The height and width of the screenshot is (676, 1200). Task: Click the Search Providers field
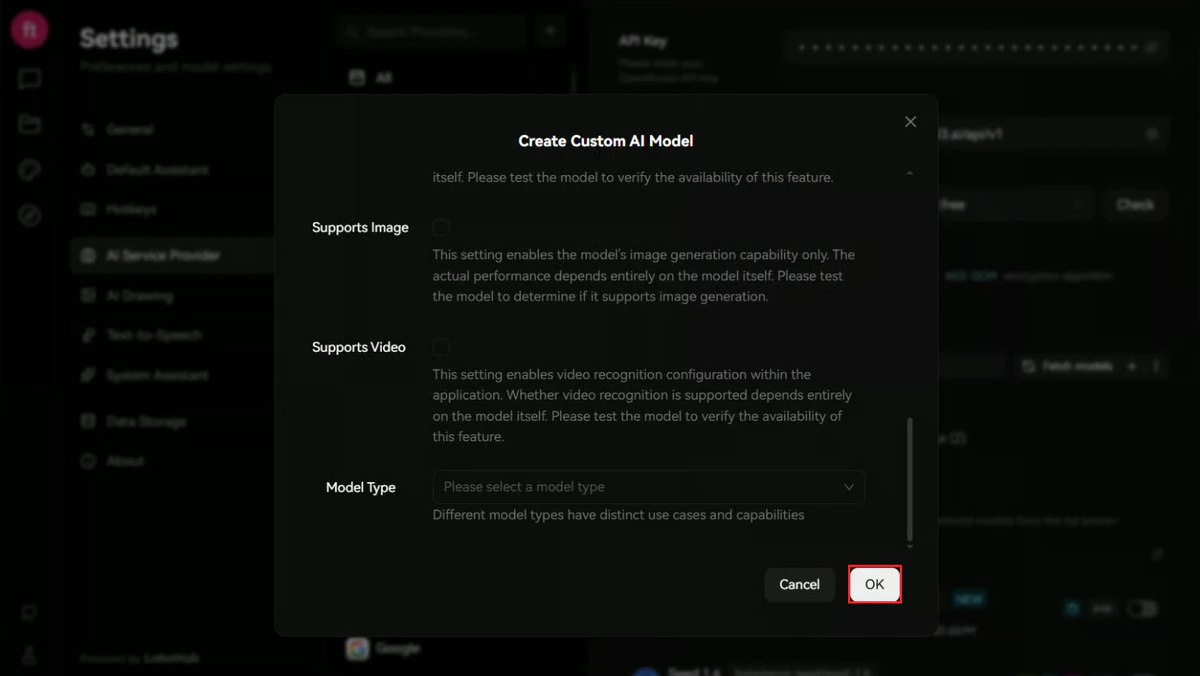tap(431, 31)
